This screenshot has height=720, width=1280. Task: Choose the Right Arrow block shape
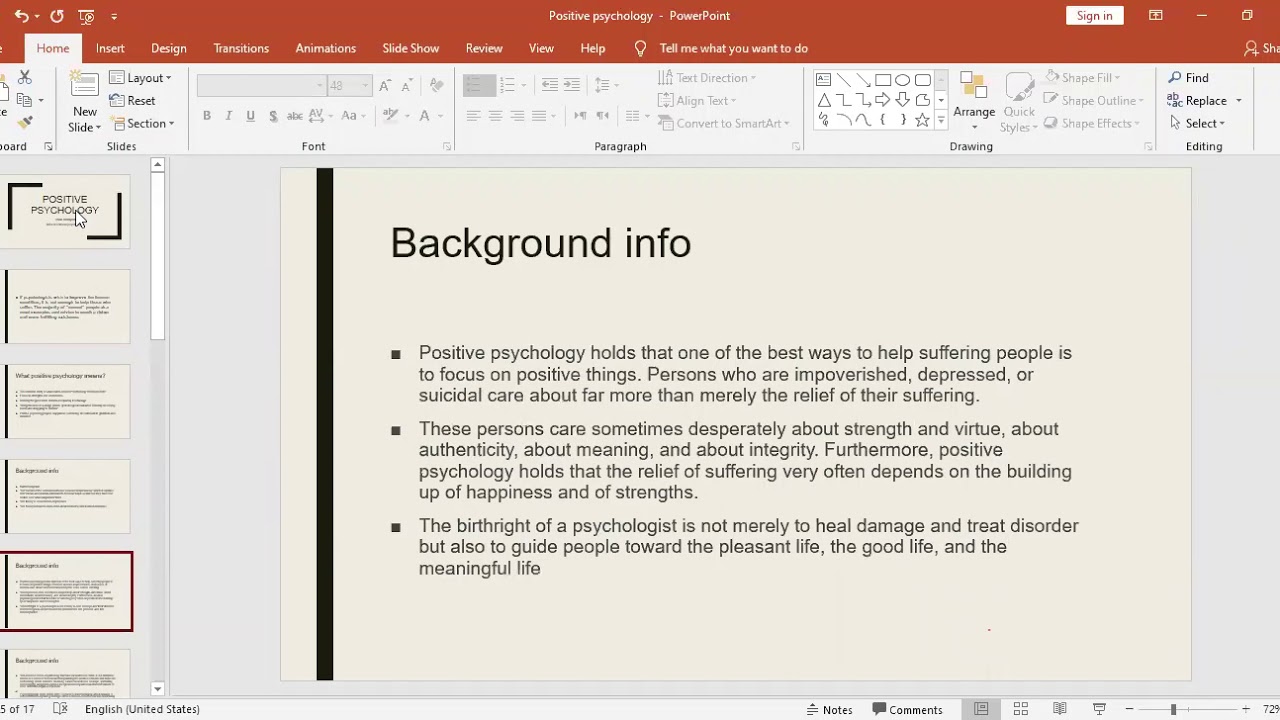tap(883, 100)
